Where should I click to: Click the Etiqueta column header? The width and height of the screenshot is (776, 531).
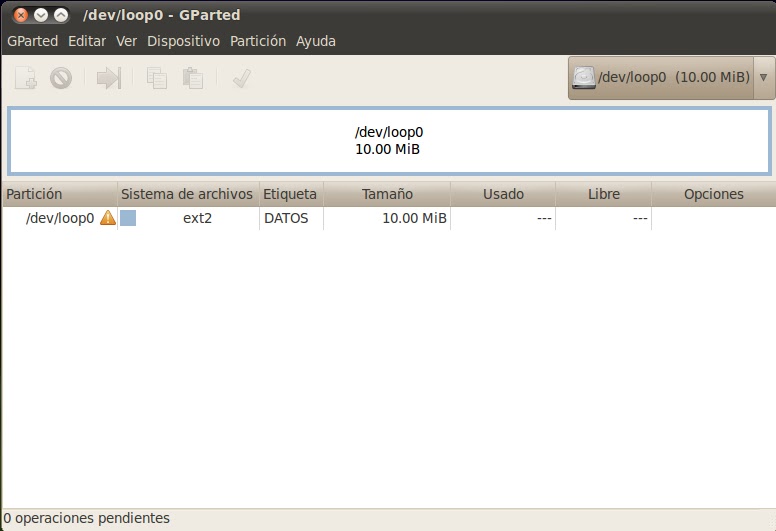pyautogui.click(x=291, y=194)
